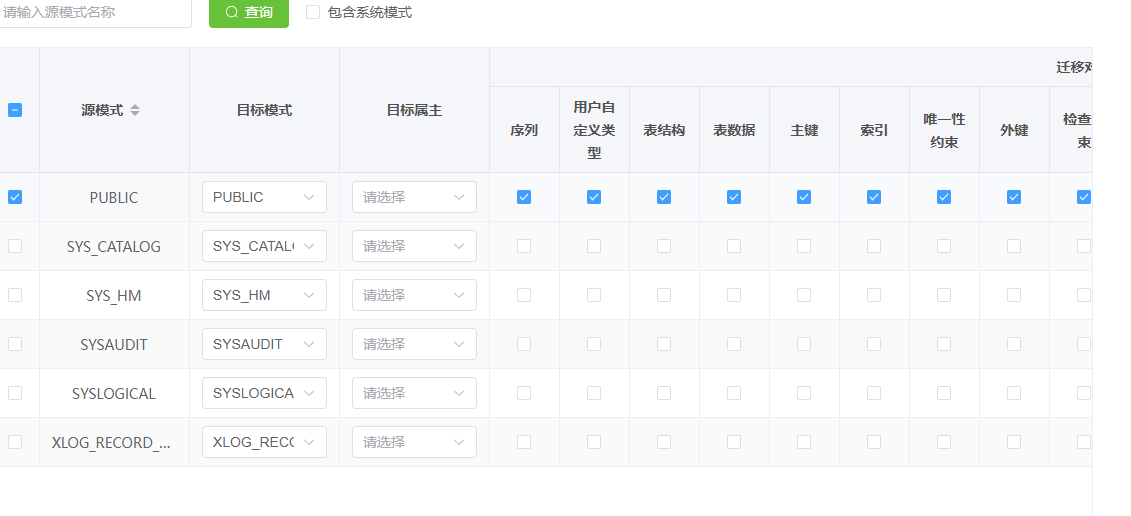Screen dimensions: 1131x516
Task: Sort by 源模式 column sort icon
Action: [135, 110]
